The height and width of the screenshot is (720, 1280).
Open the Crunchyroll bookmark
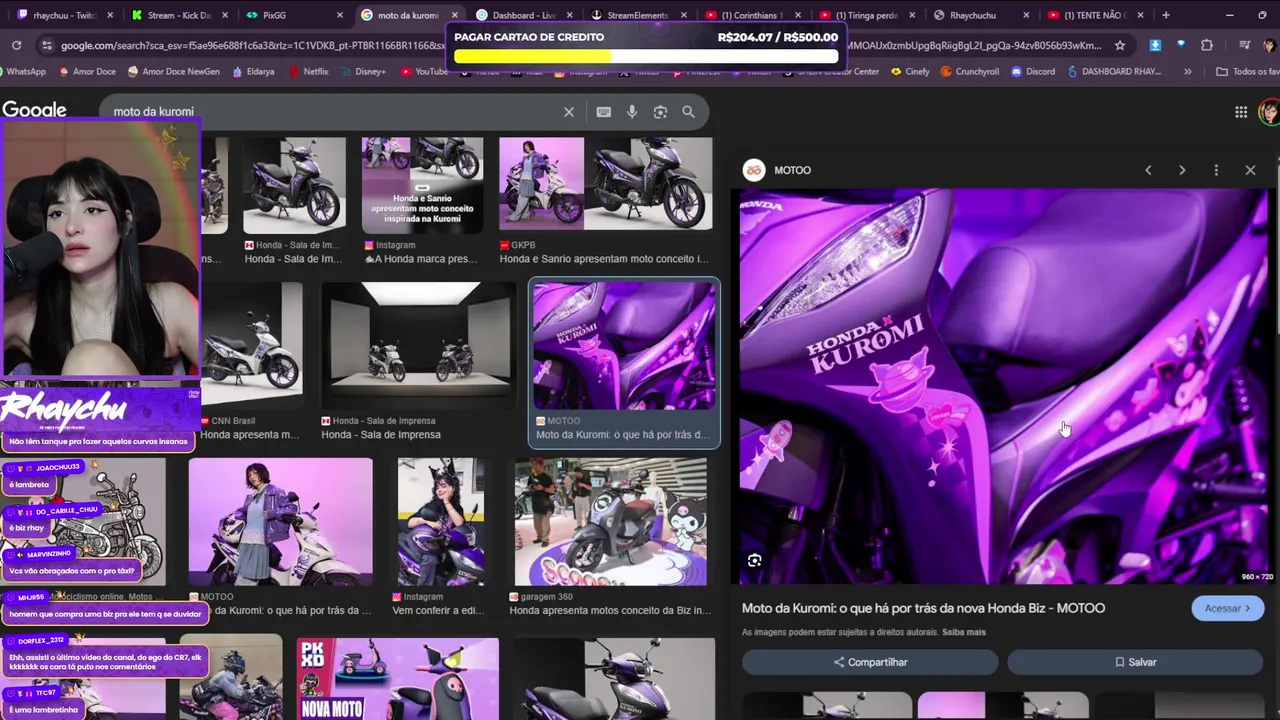pyautogui.click(x=971, y=71)
